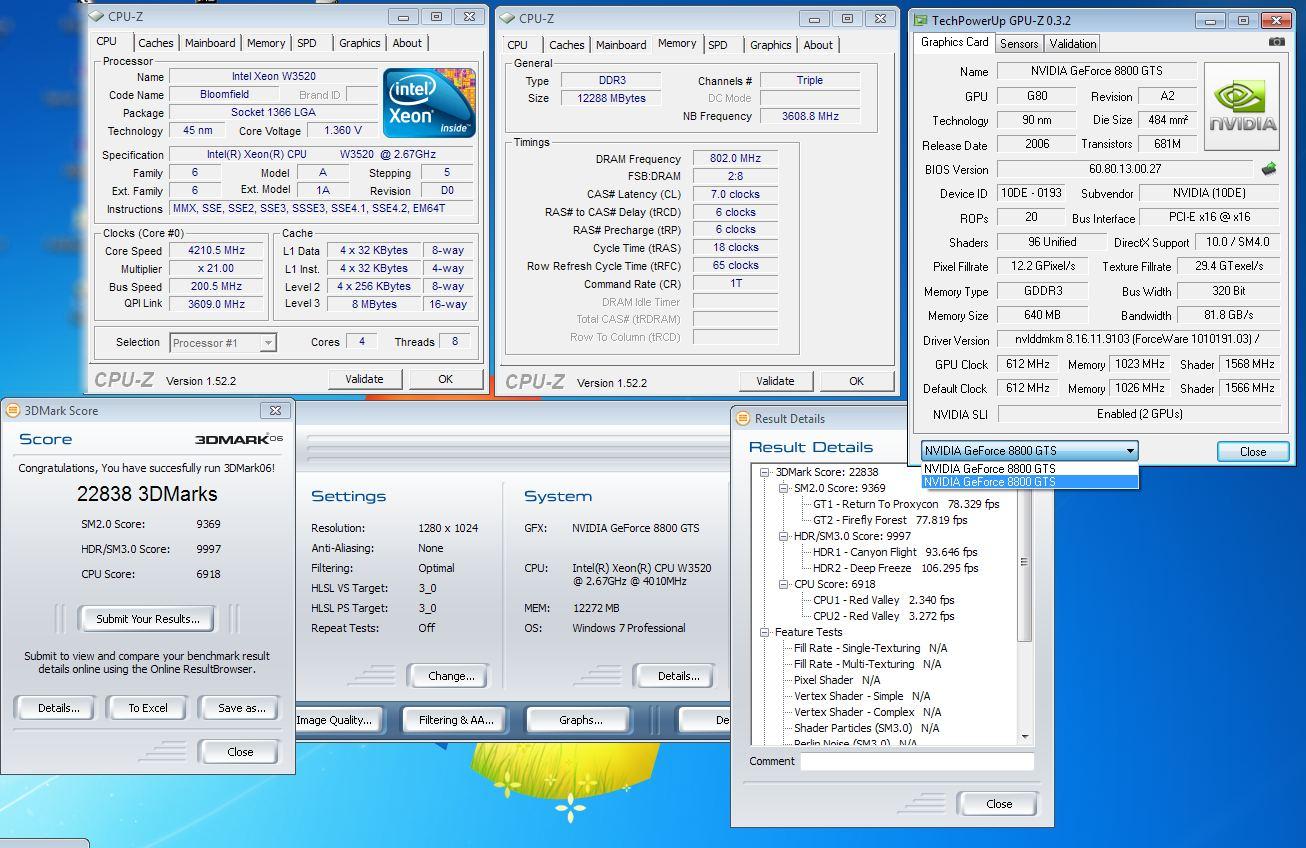The height and width of the screenshot is (848, 1306).
Task: Click the 3DMark Score window title icon
Action: tap(13, 410)
